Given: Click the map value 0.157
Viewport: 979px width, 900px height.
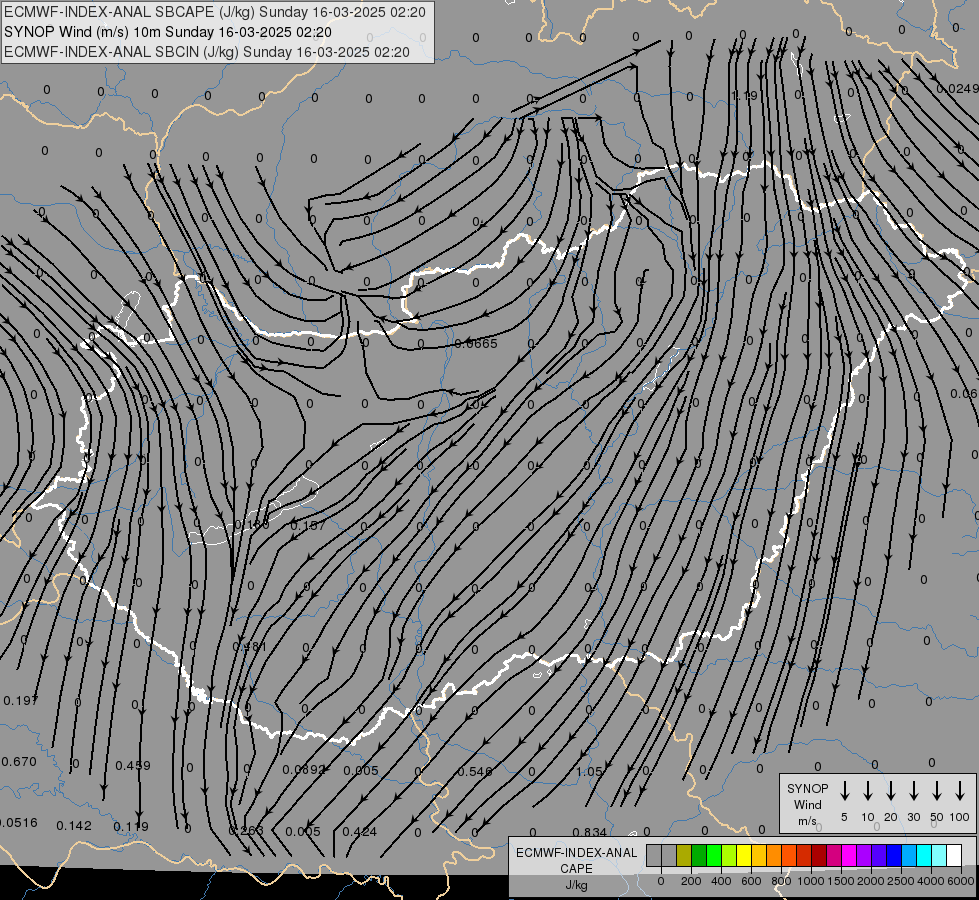Looking at the screenshot, I should click(308, 525).
